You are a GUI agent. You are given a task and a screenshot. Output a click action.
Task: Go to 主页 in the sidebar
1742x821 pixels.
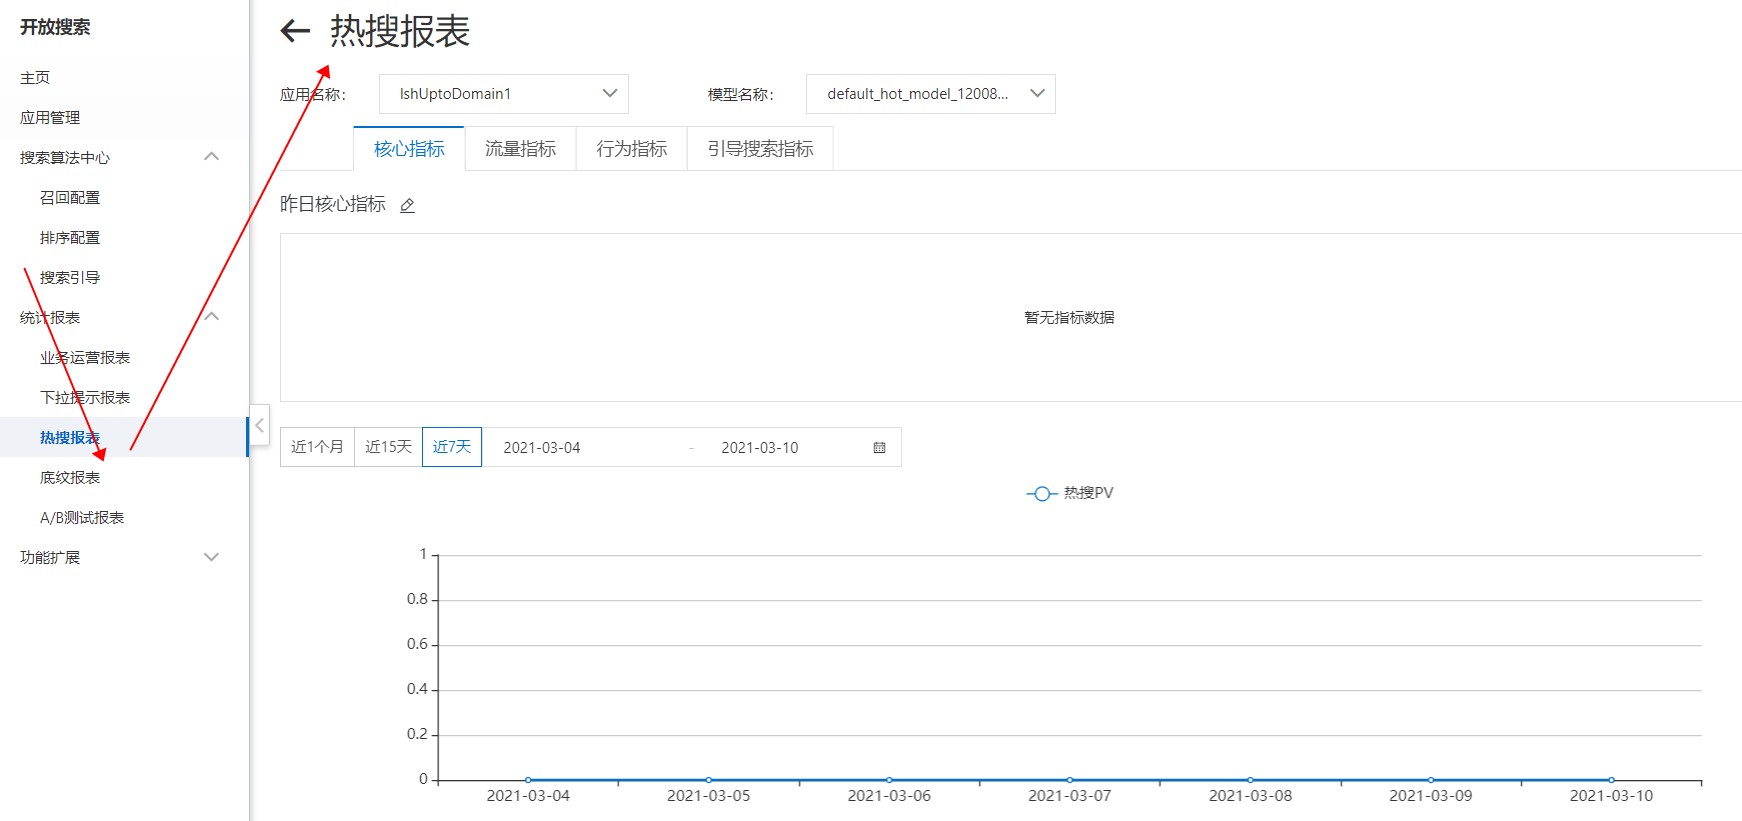[x=35, y=77]
